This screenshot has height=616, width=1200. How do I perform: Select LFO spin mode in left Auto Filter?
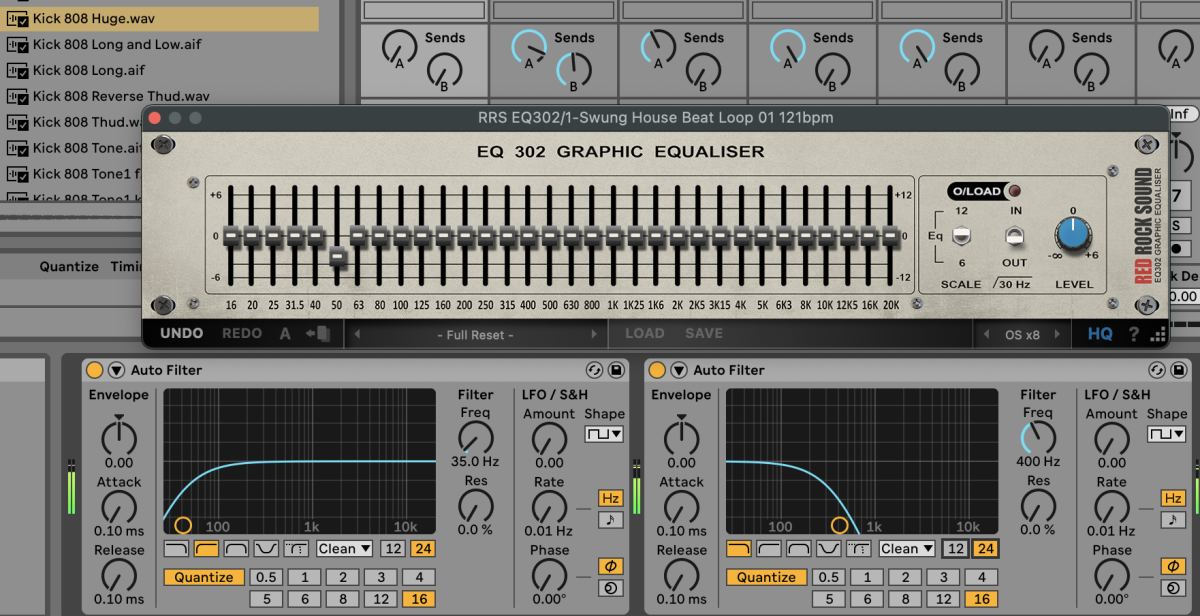(x=610, y=587)
